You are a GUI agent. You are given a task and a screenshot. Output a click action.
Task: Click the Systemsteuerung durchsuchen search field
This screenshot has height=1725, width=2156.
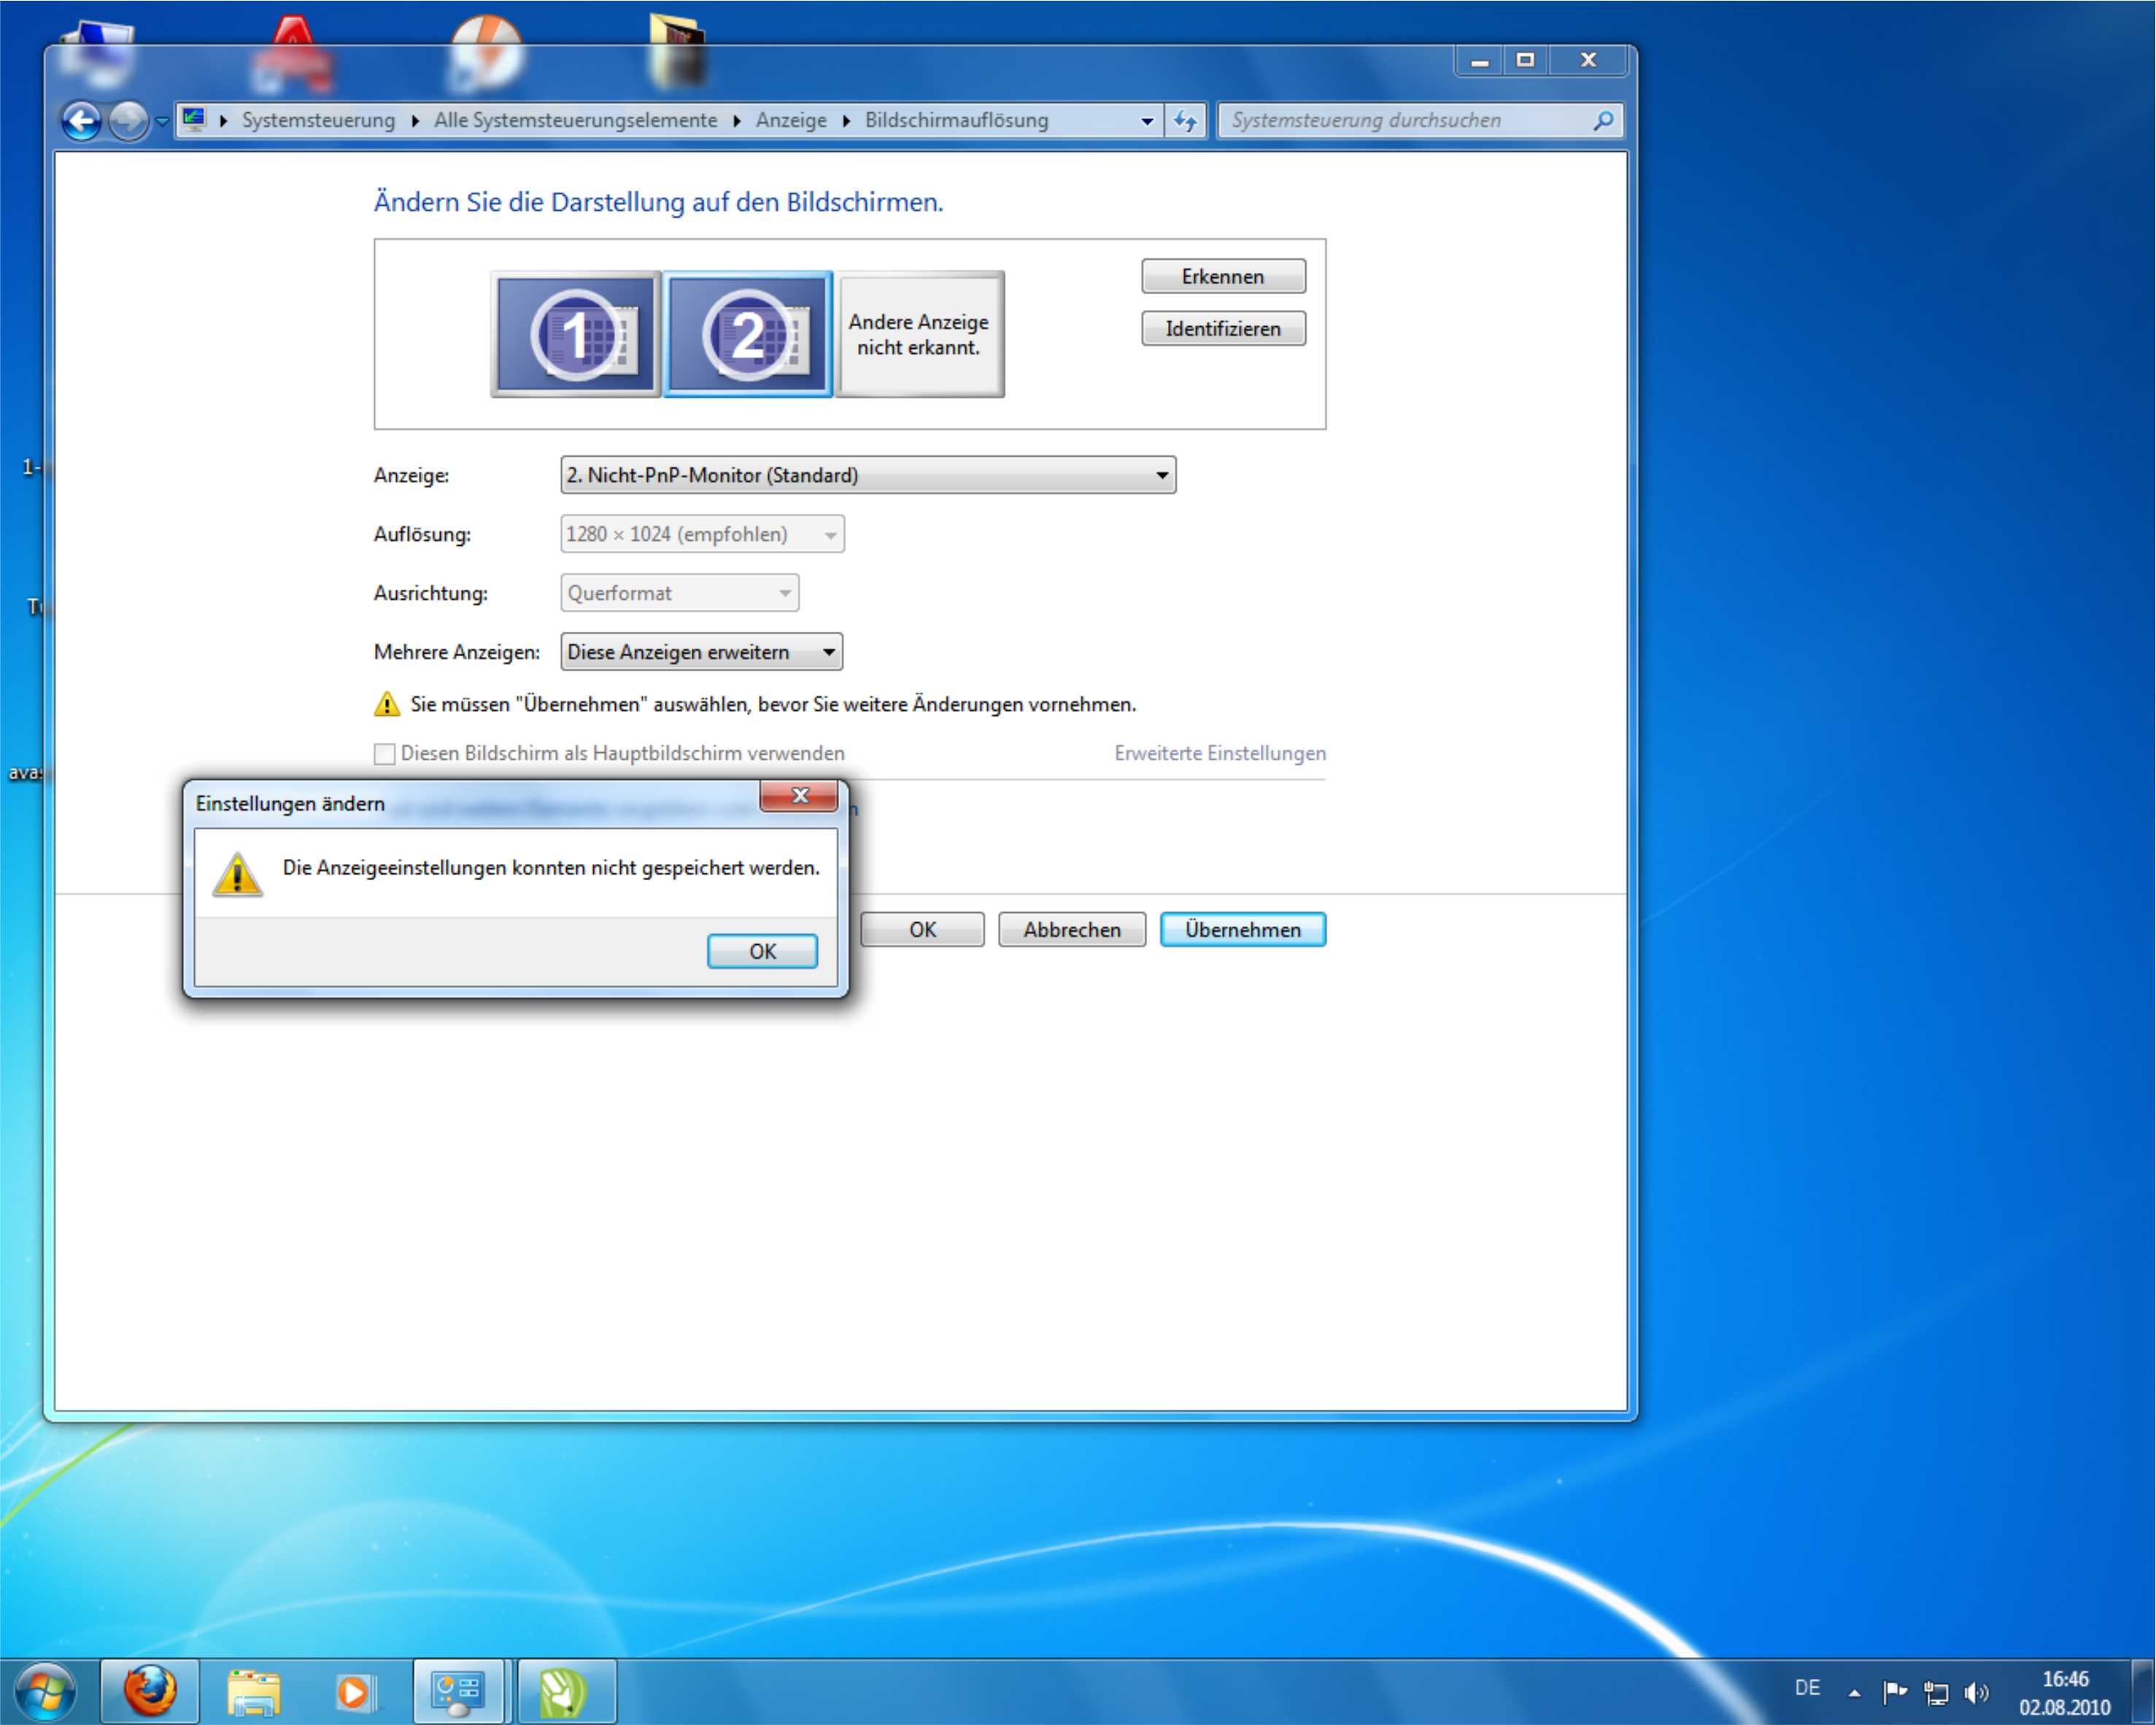pos(1400,120)
